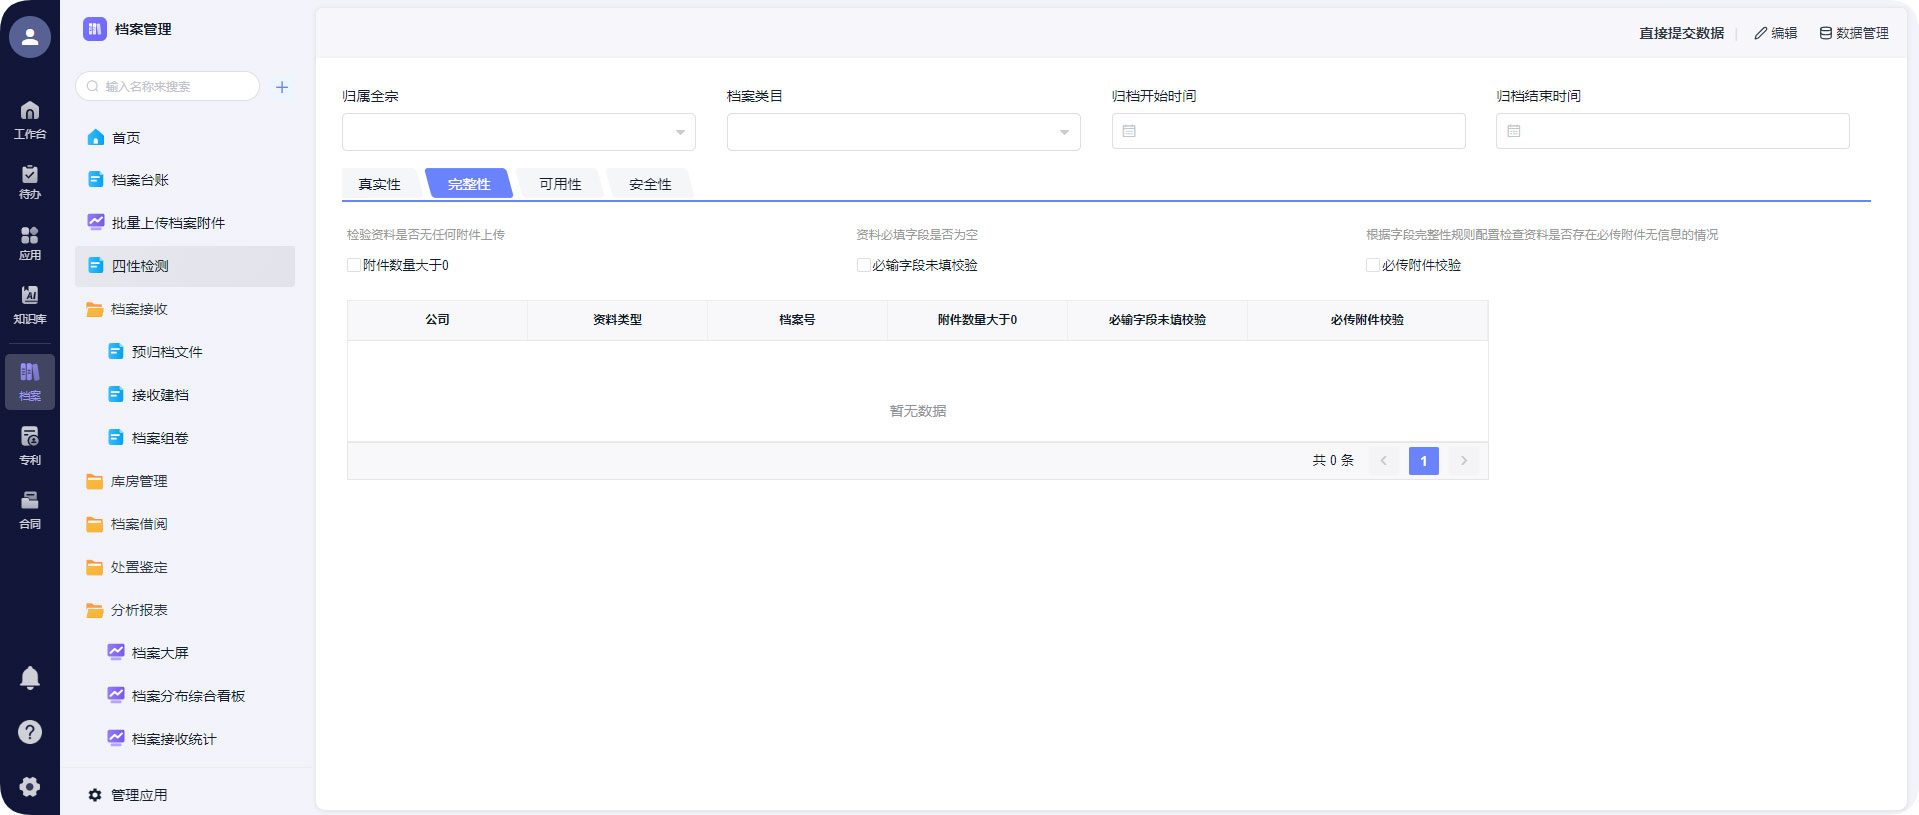This screenshot has width=1919, height=815.
Task: Open the 档案类目 dropdown
Action: click(903, 132)
